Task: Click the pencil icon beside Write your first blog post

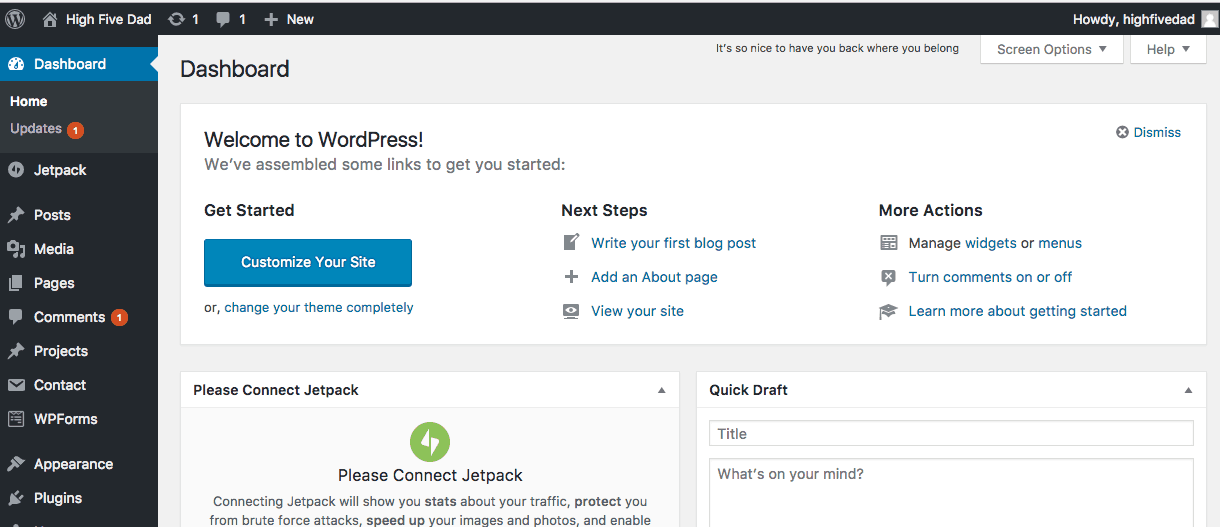Action: click(571, 242)
